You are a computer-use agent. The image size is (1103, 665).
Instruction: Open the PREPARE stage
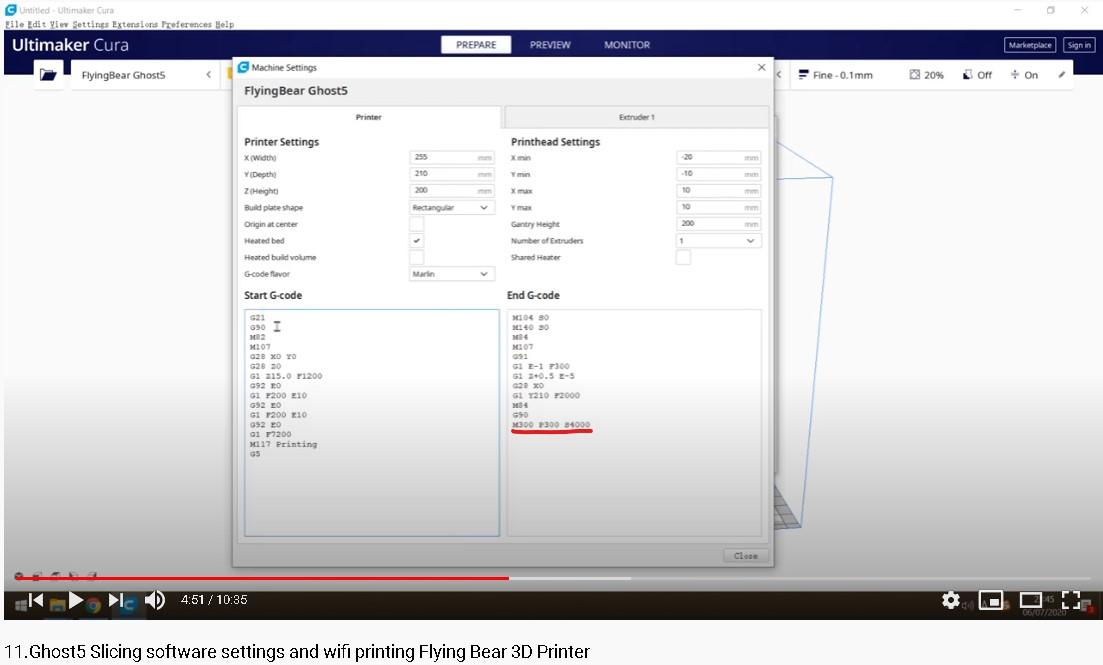[x=476, y=44]
